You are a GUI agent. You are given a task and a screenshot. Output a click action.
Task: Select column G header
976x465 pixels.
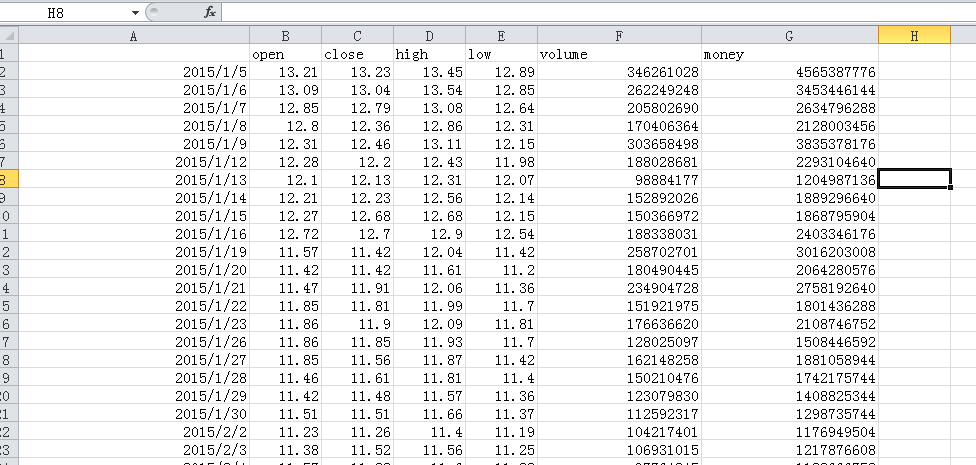coord(790,36)
